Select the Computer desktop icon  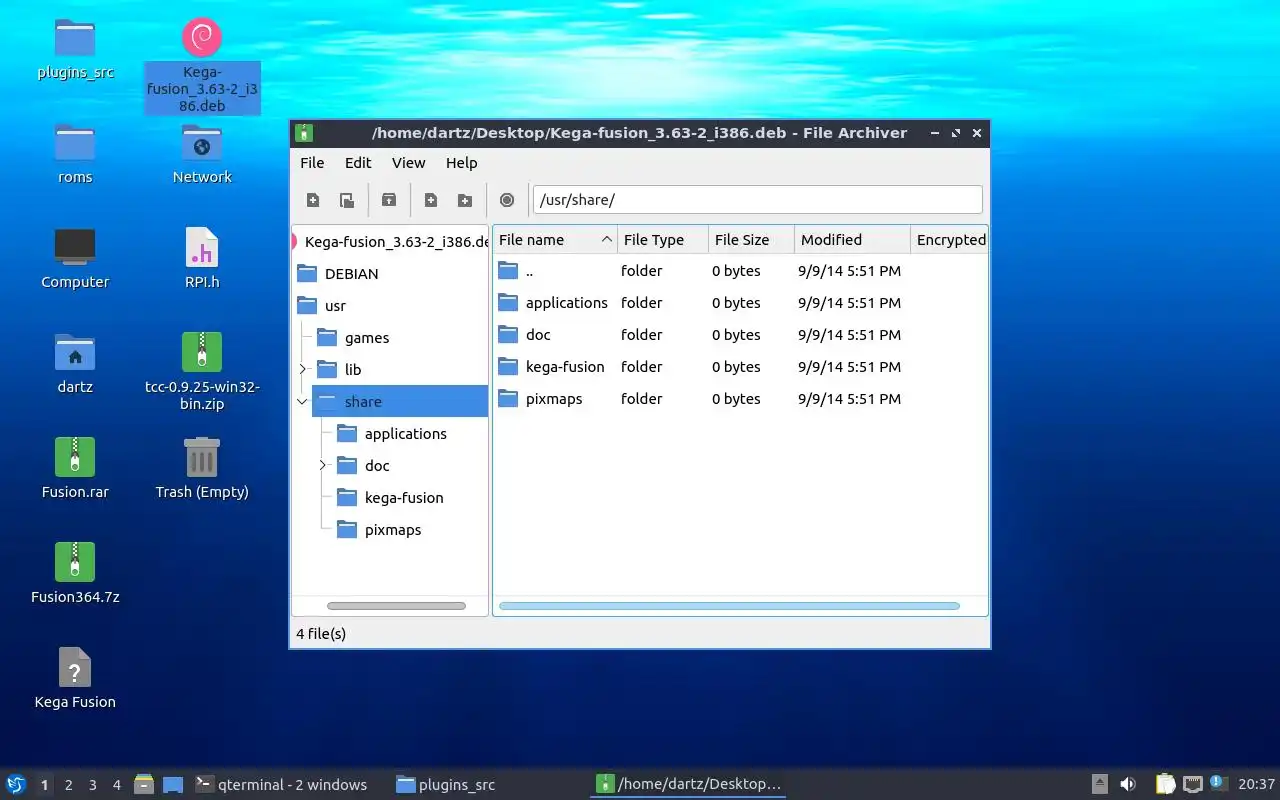[x=75, y=258]
